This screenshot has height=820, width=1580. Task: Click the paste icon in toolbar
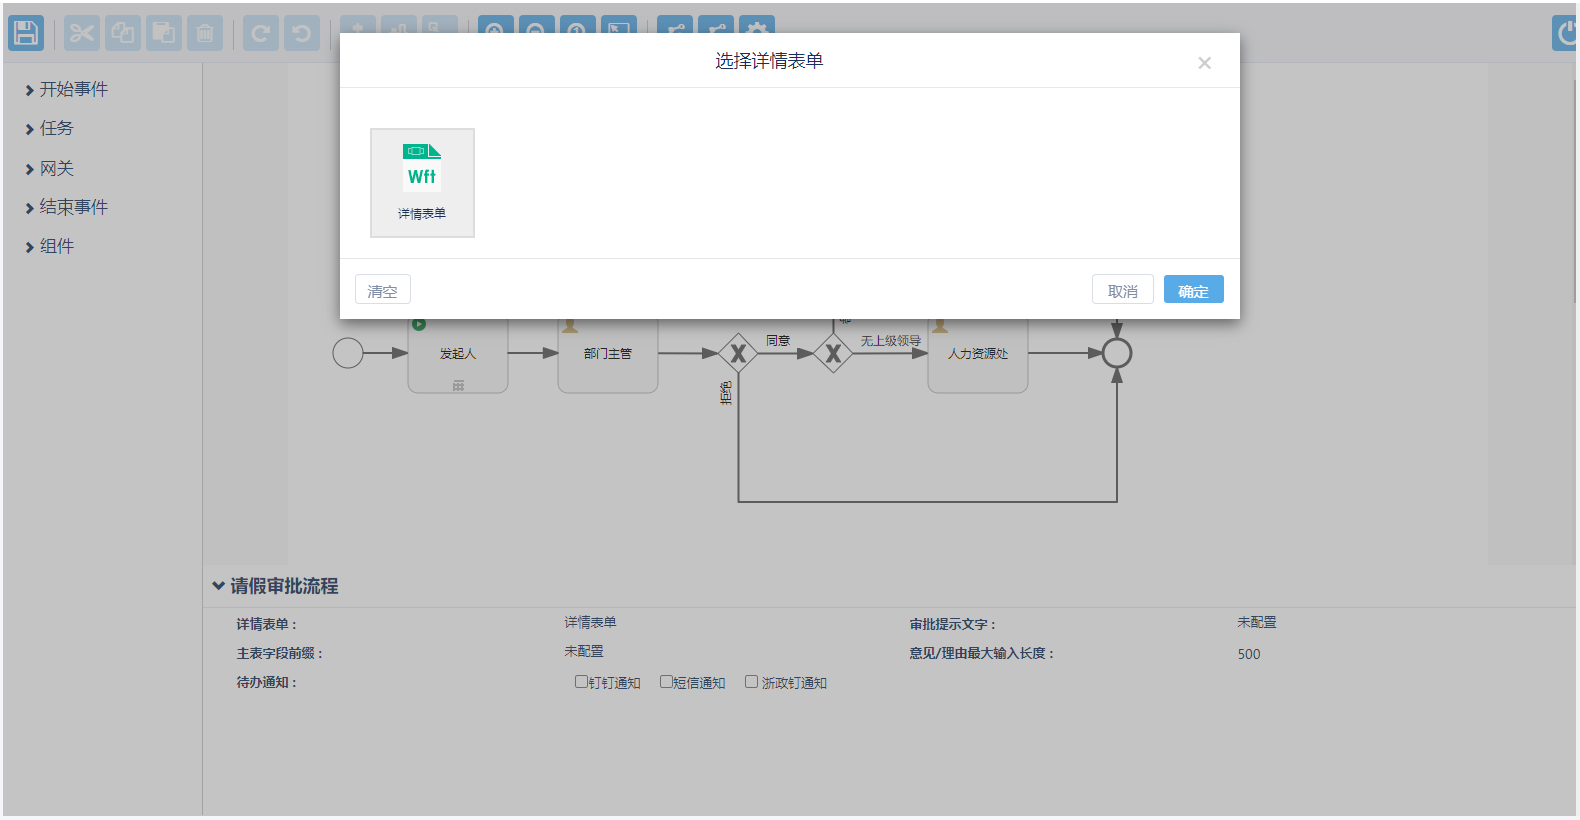(164, 33)
